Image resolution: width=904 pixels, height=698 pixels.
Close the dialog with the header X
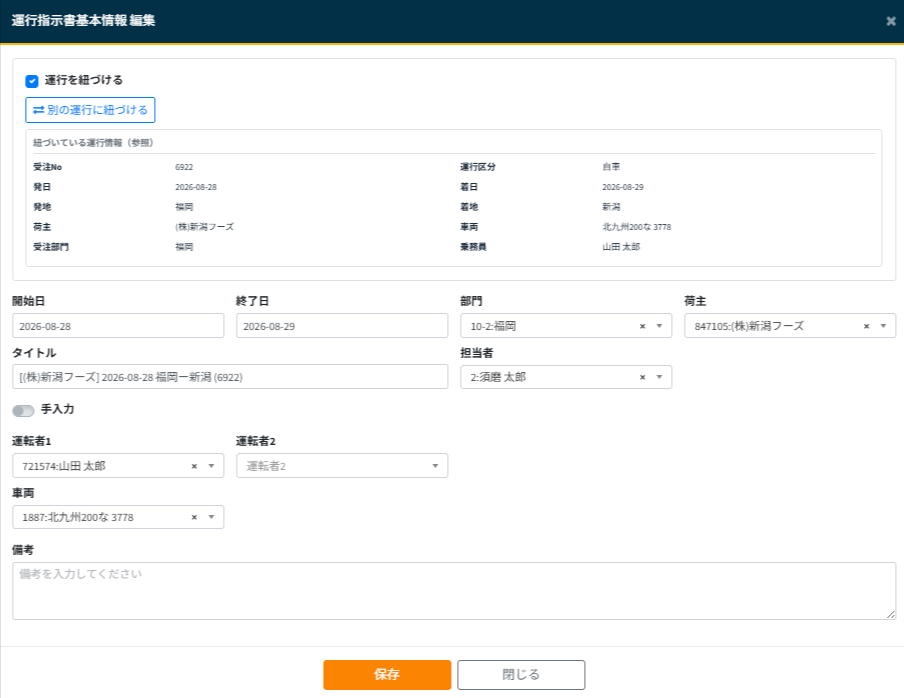891,21
